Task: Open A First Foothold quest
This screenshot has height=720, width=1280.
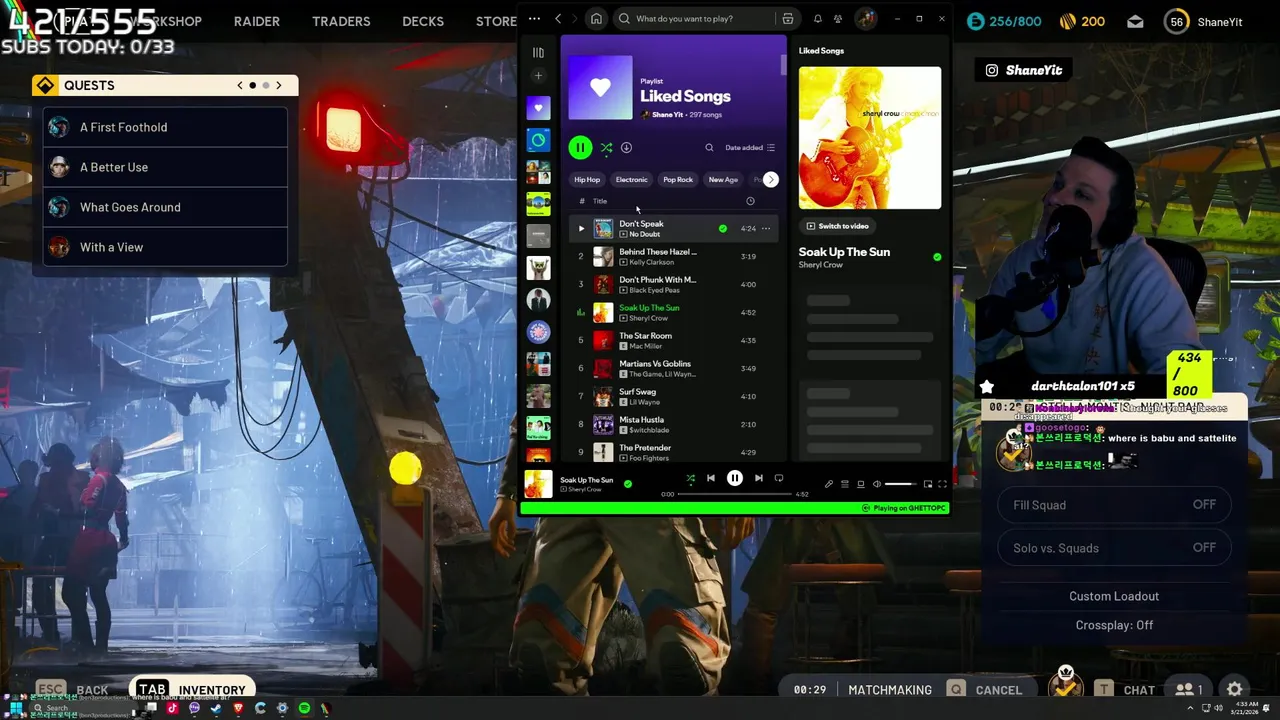Action: point(166,127)
